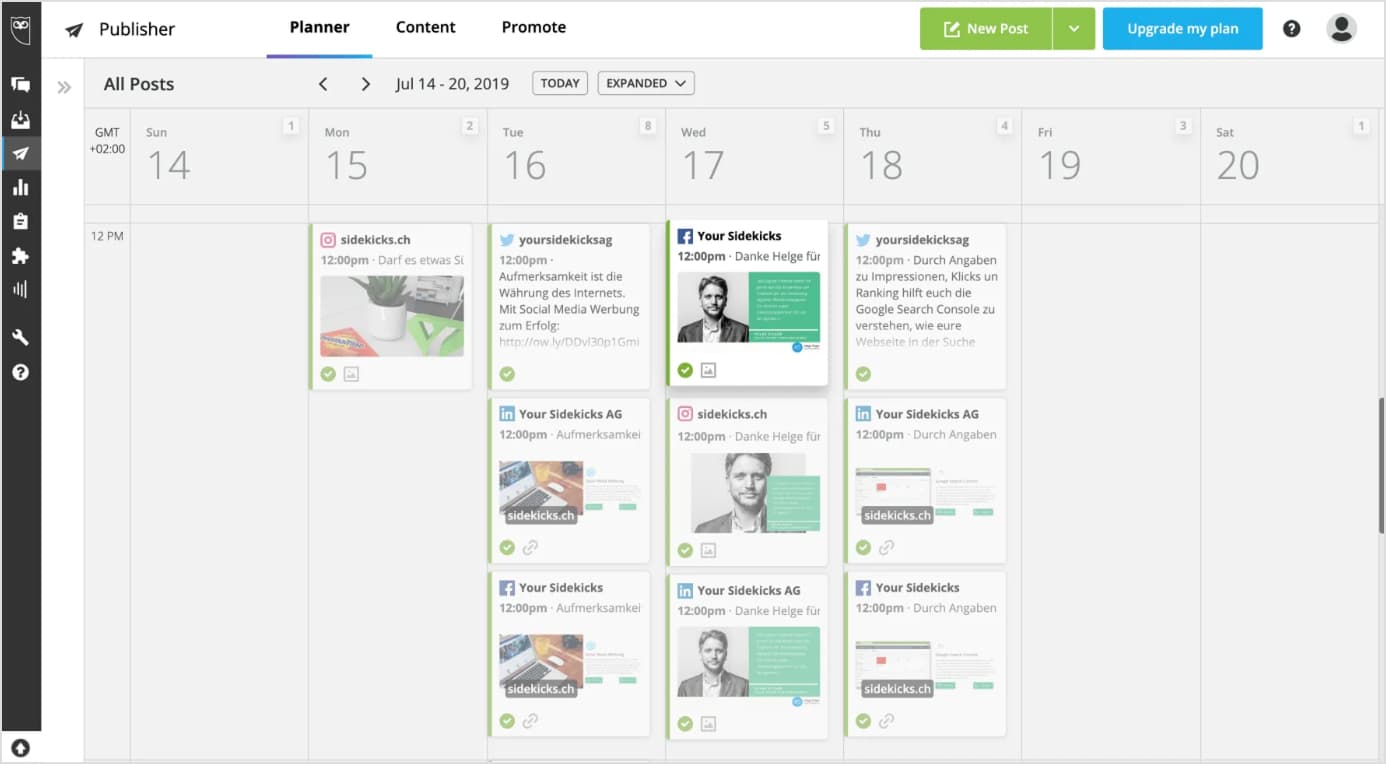
Task: Open sidebar Help question mark icon
Action: (20, 372)
